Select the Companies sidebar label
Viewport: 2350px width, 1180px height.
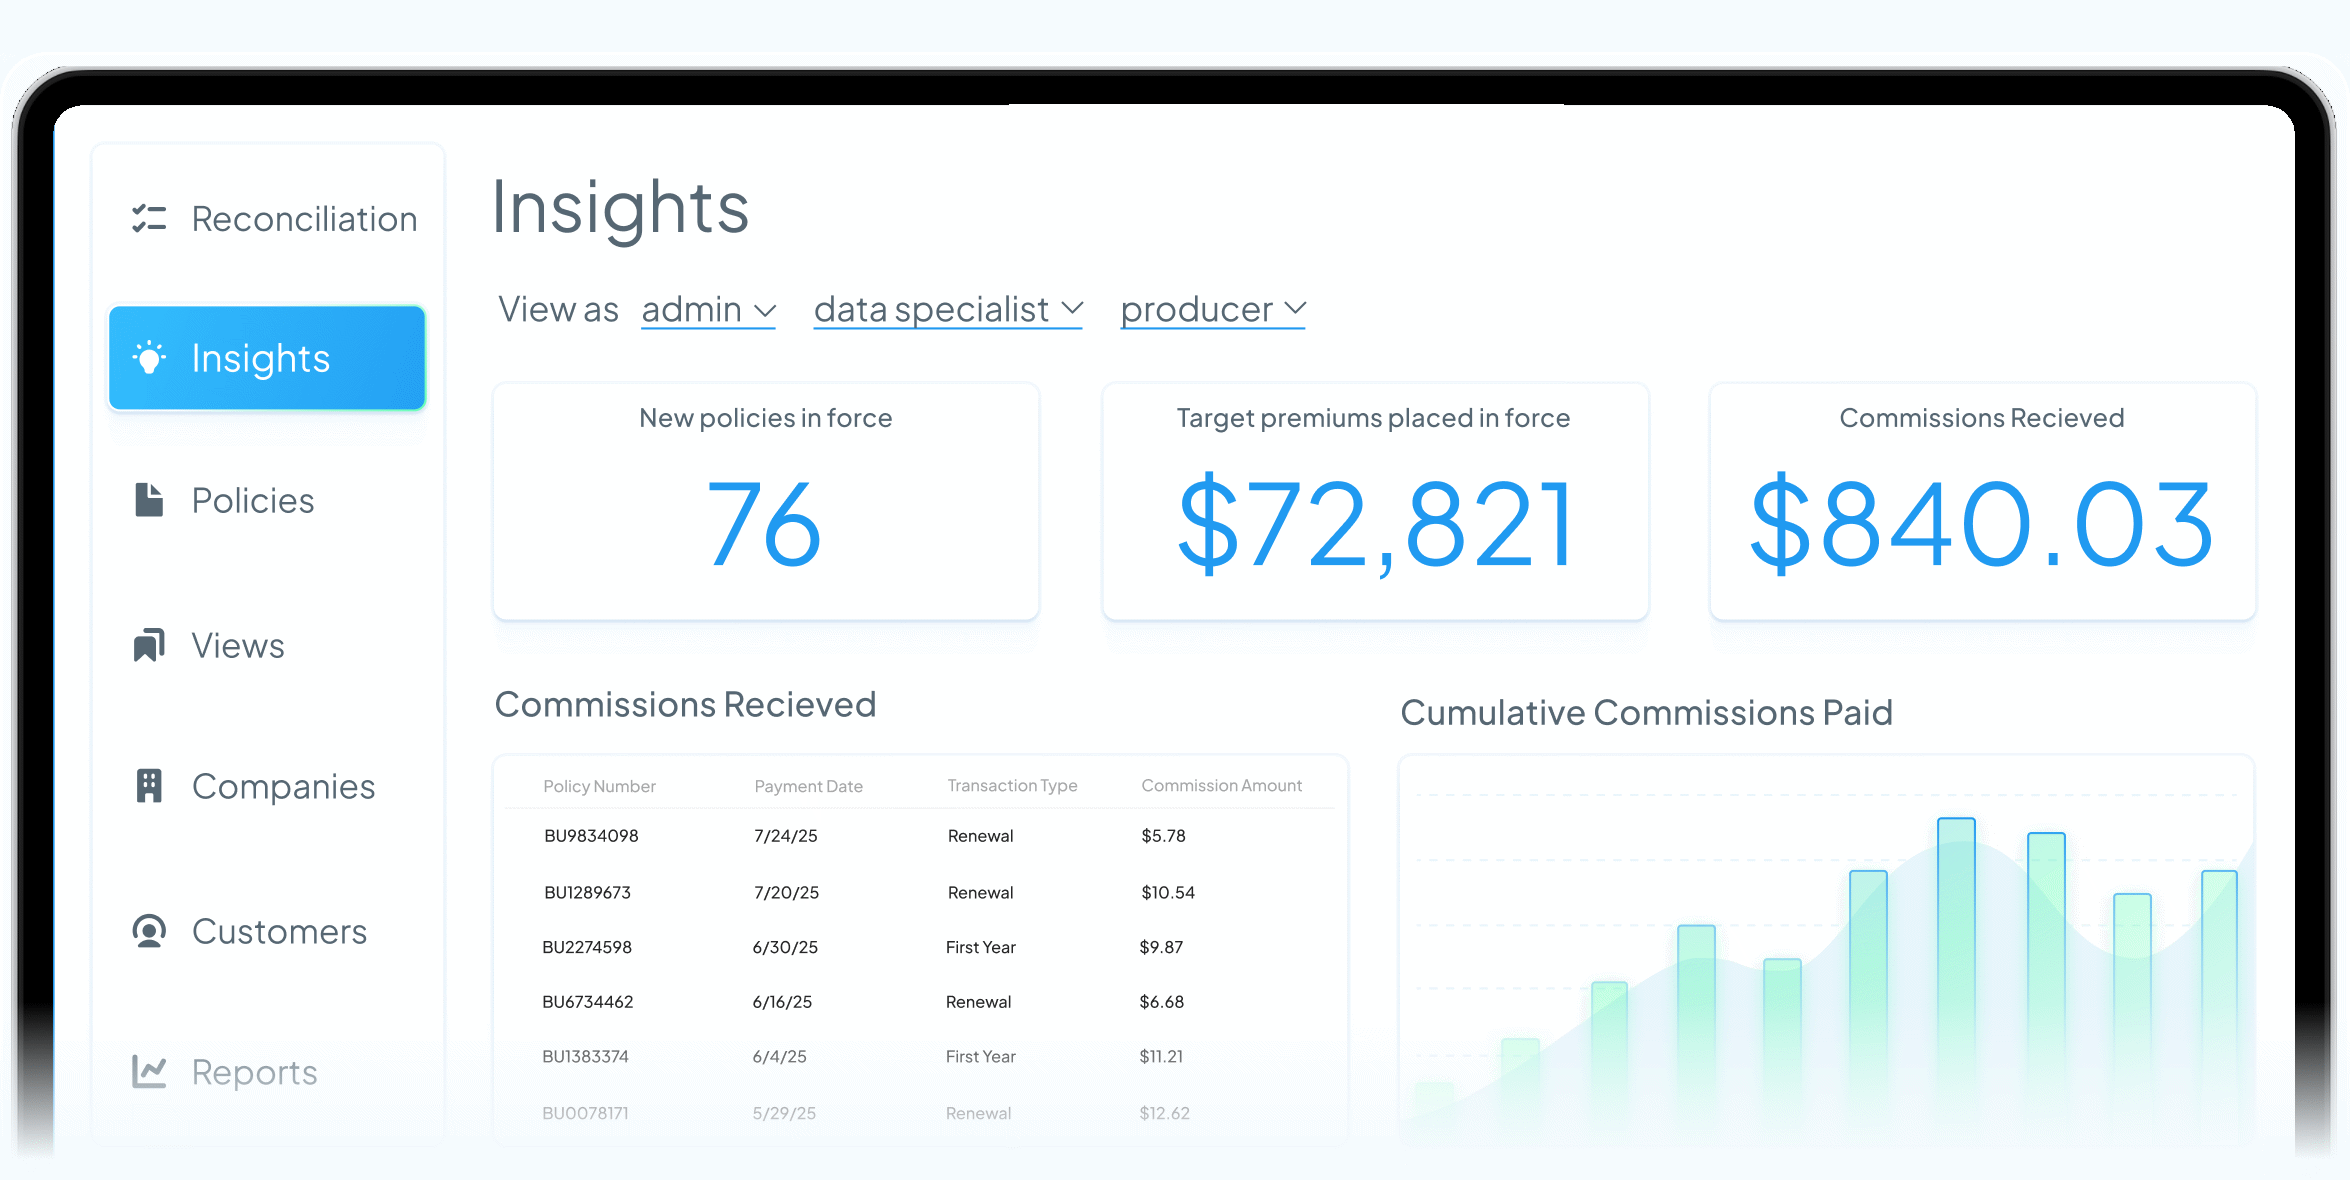283,786
